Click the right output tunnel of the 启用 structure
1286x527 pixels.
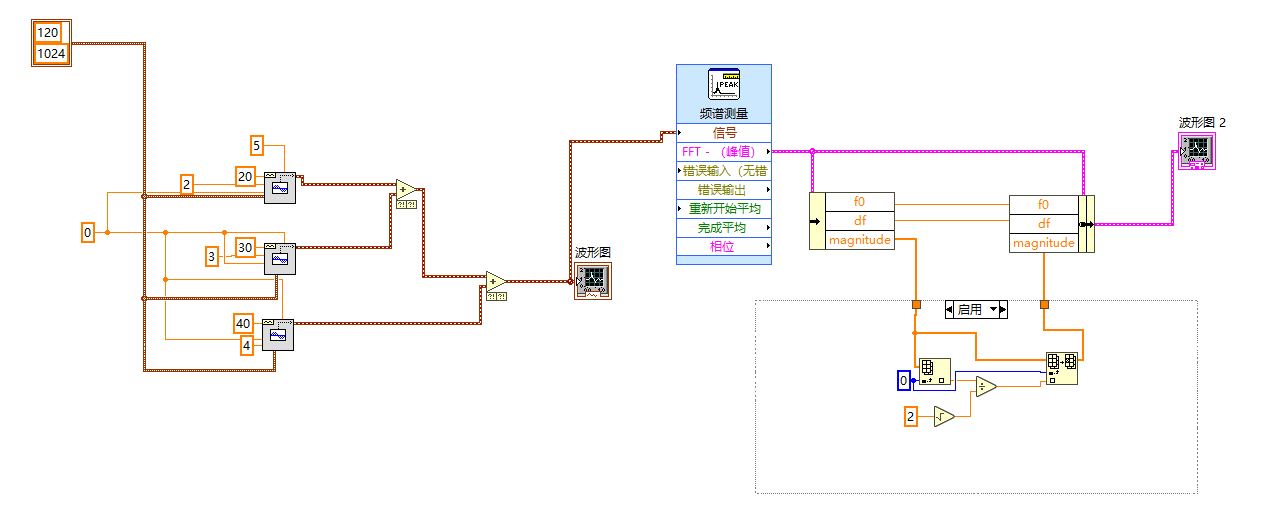click(x=1045, y=304)
